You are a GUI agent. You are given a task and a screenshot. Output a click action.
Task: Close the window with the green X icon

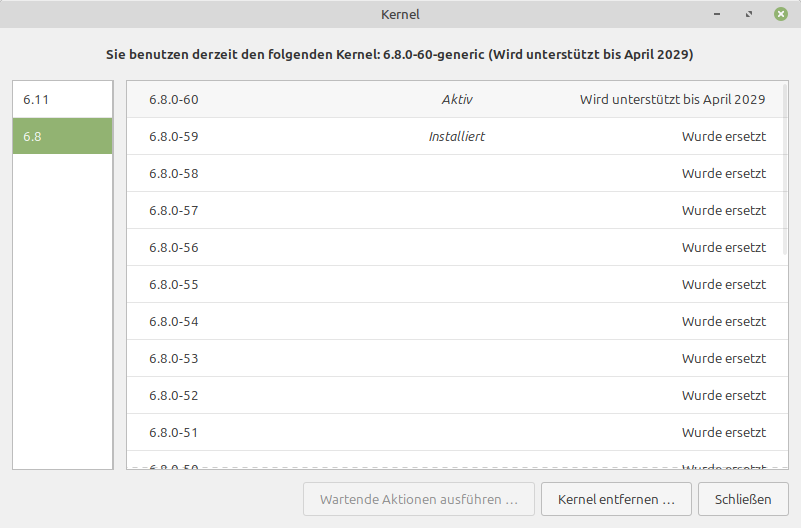(x=780, y=14)
